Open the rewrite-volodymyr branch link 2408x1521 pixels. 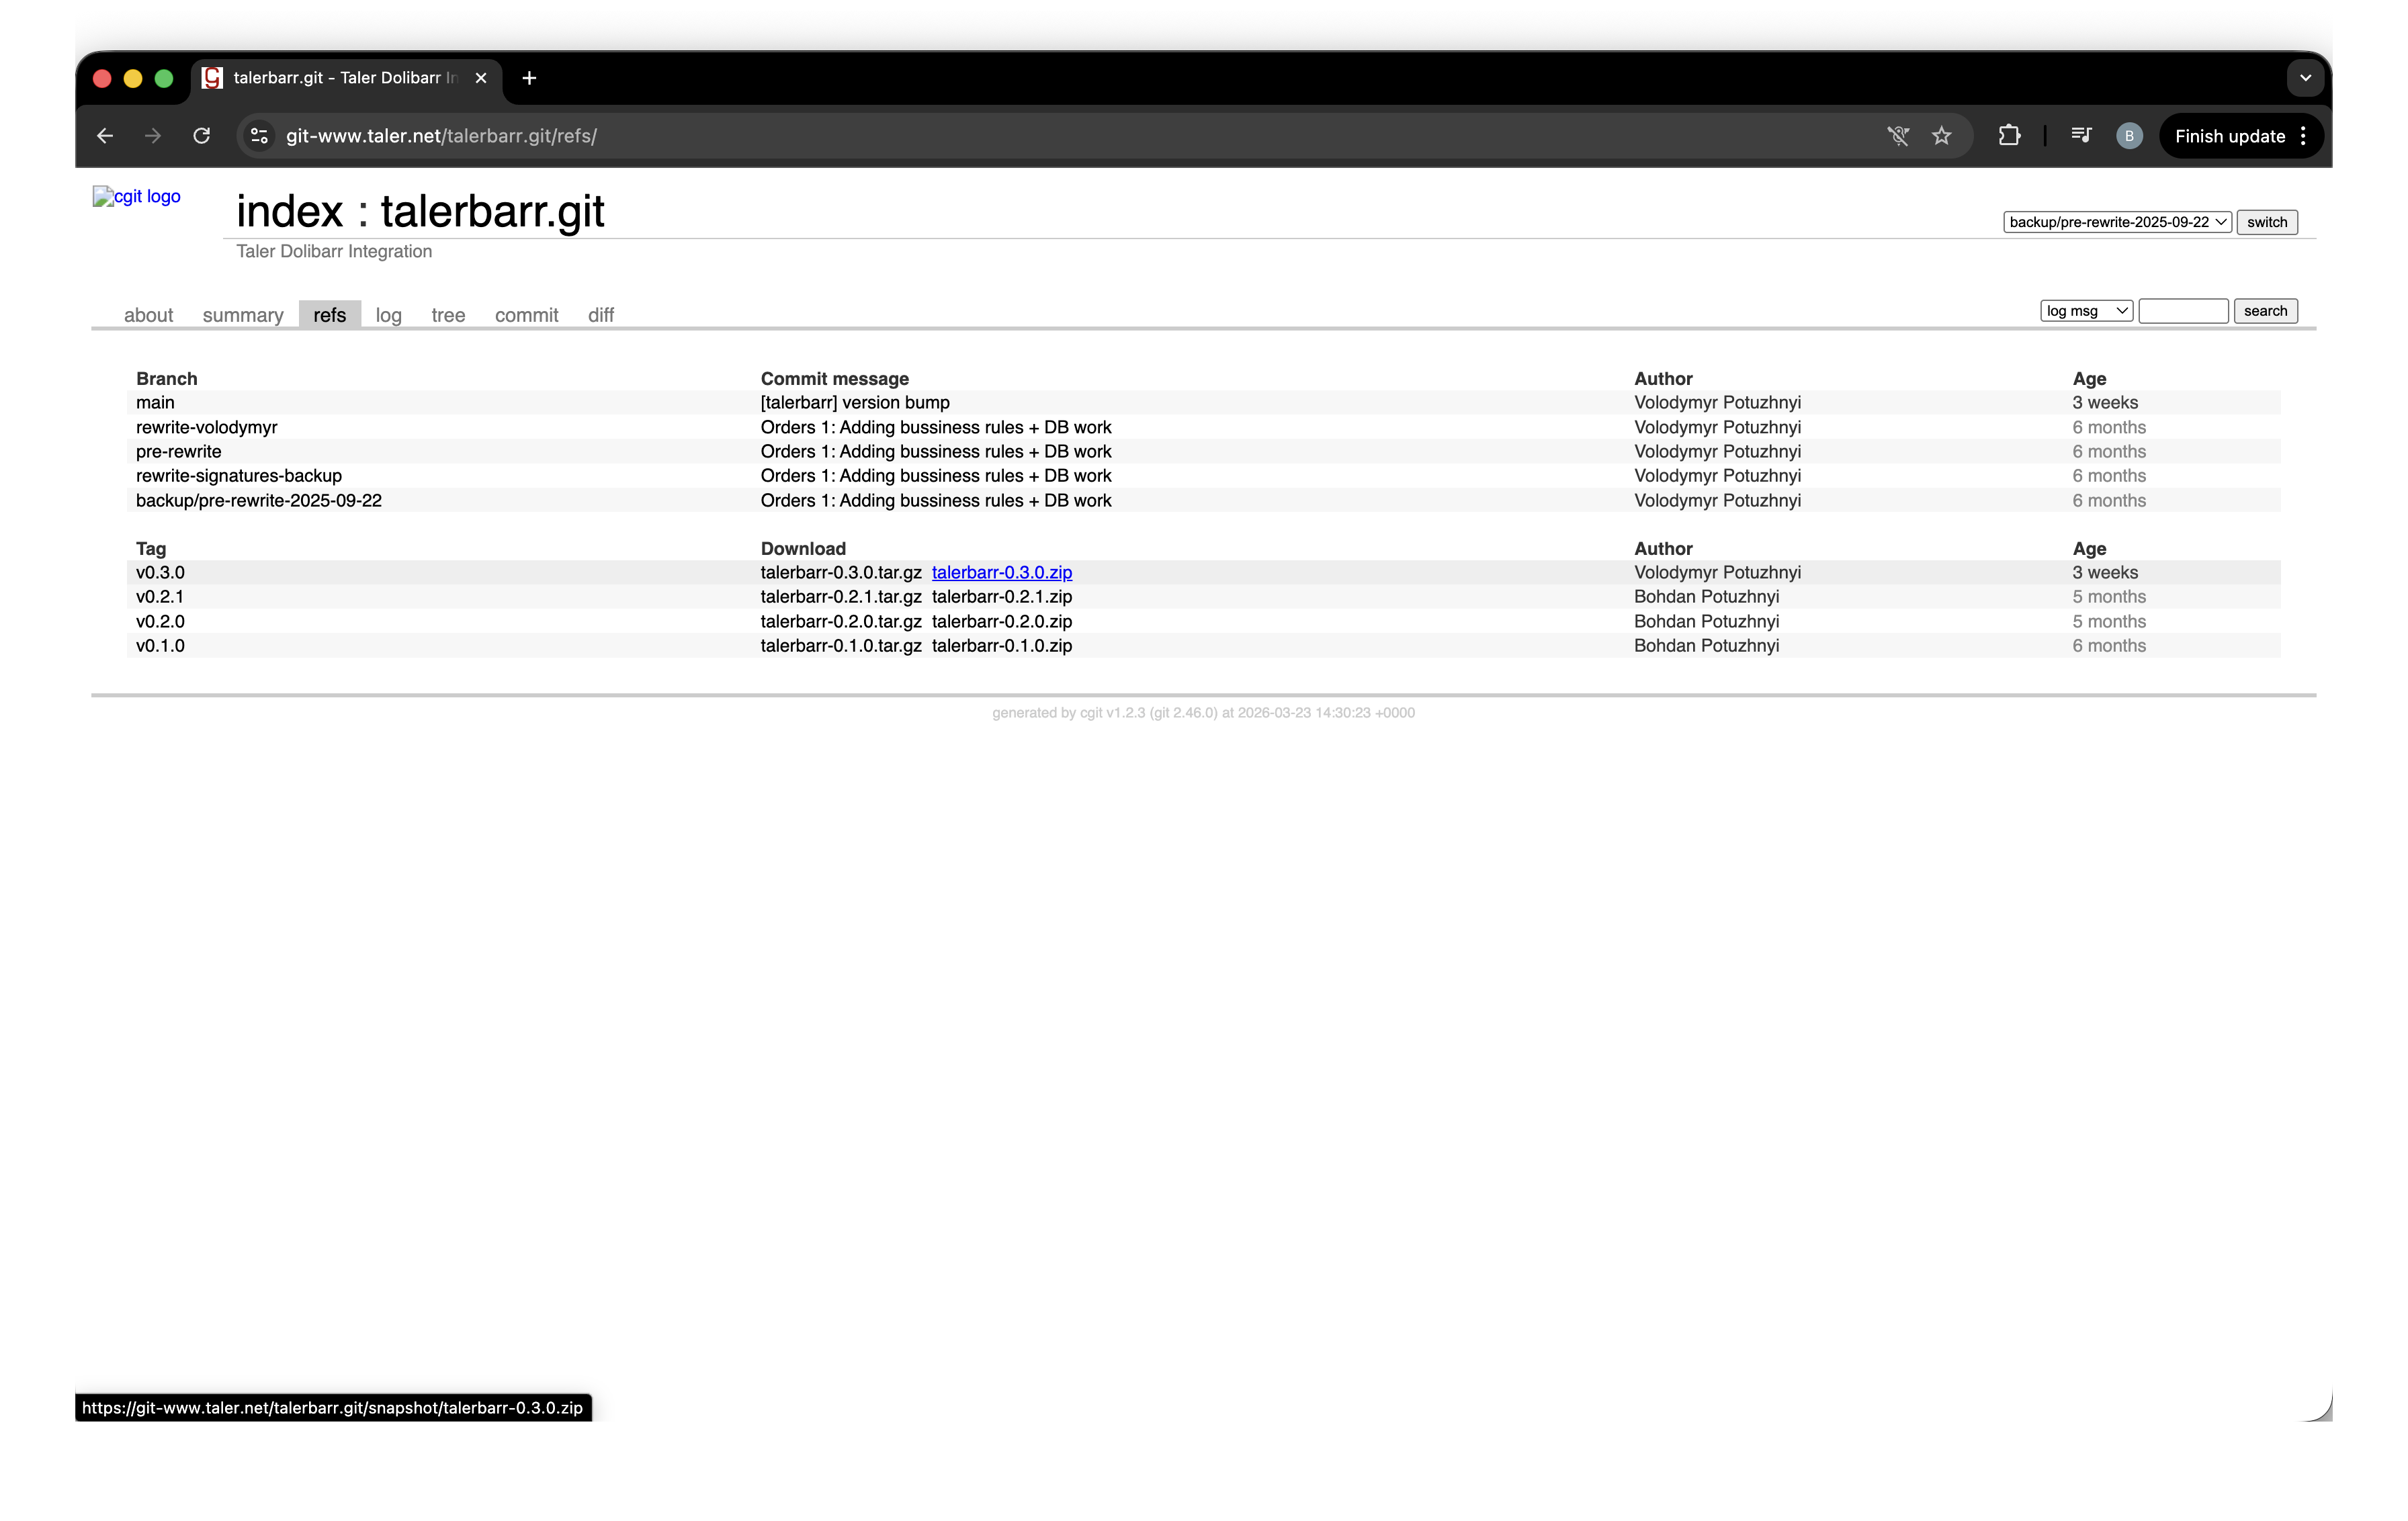207,427
